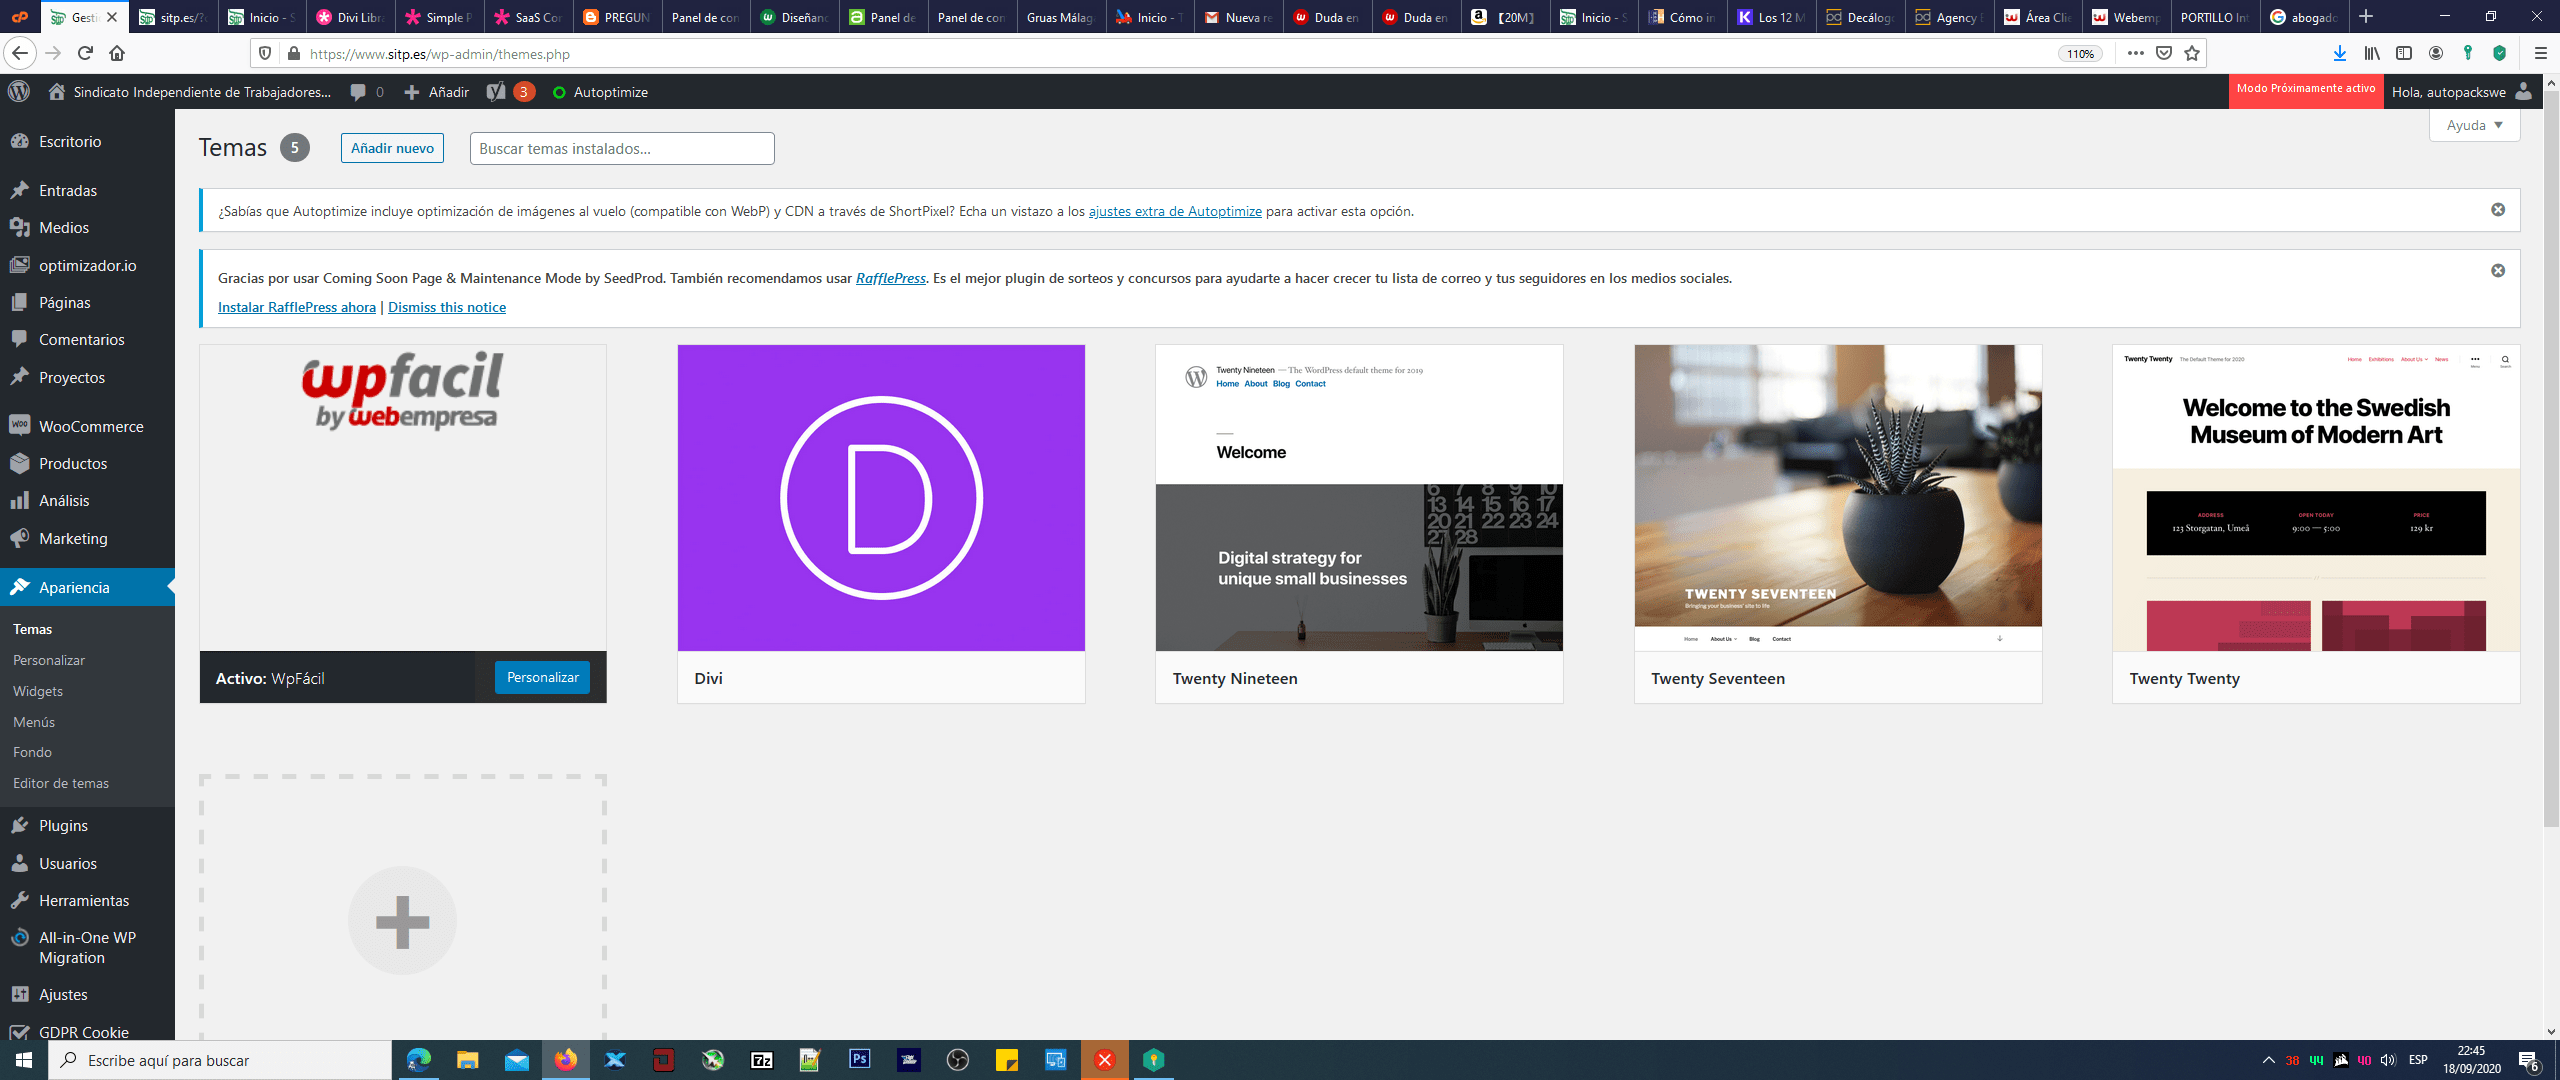Click the 110% zoom level indicator
Image resolution: width=2560 pixels, height=1080 pixels.
2080,54
